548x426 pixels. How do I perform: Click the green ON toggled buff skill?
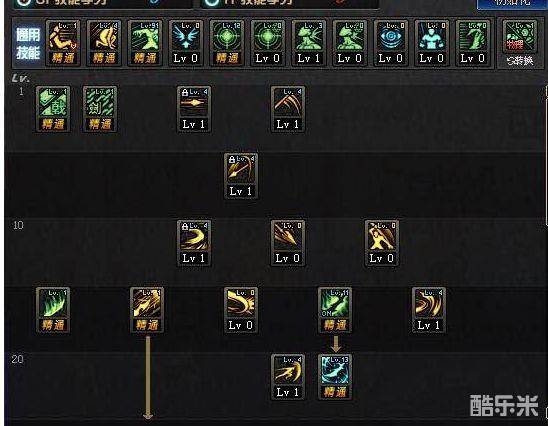[335, 310]
